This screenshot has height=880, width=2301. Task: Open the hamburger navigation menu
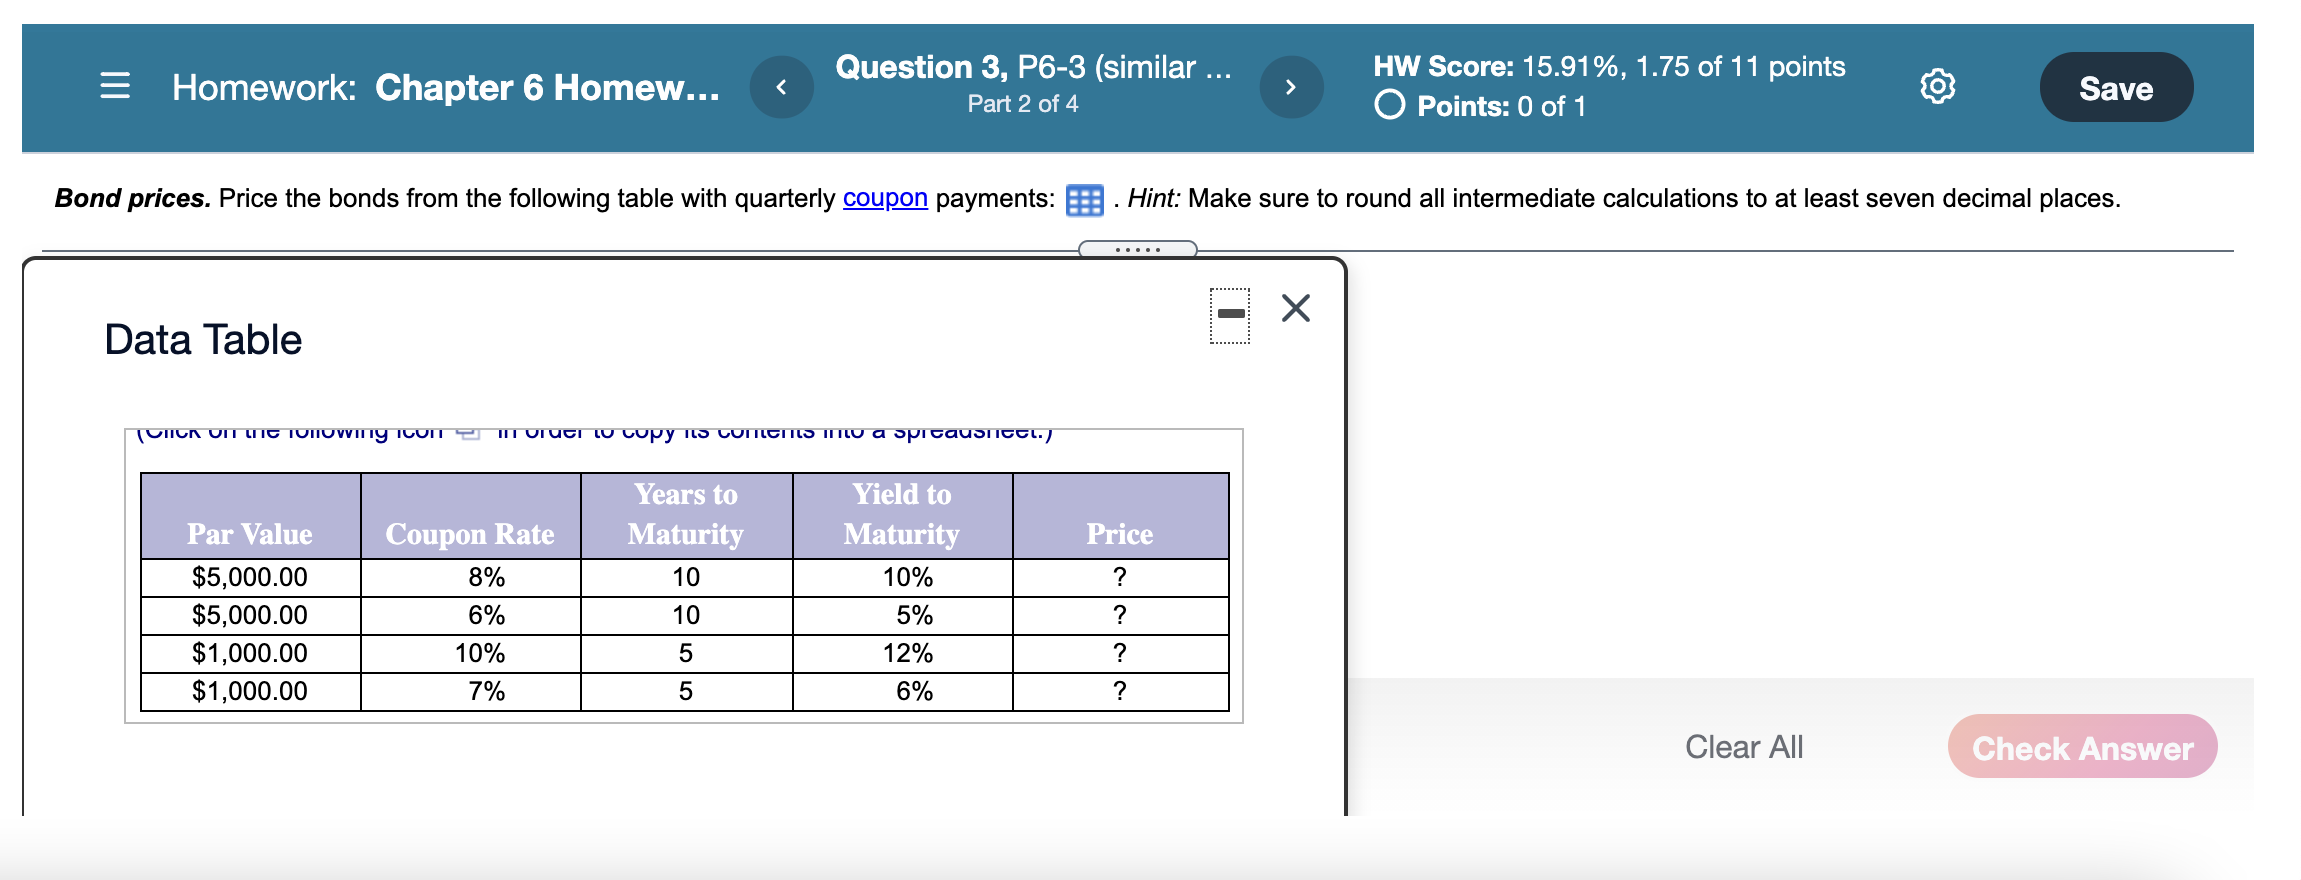pos(115,86)
